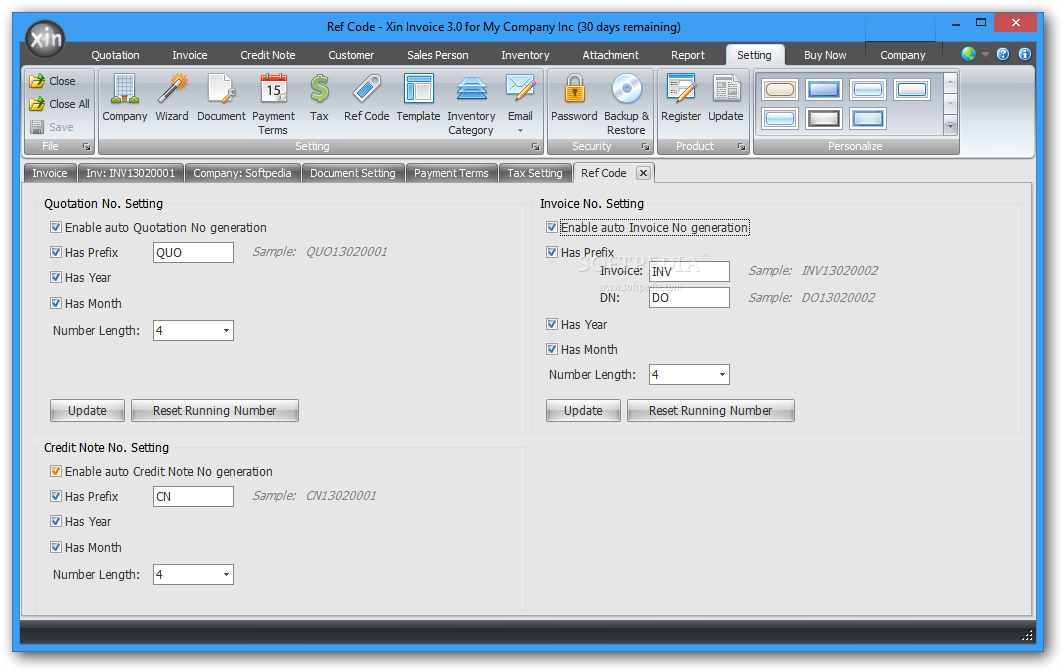This screenshot has width=1064, height=672.
Task: Toggle Has Month under Quotation settings
Action: (x=56, y=303)
